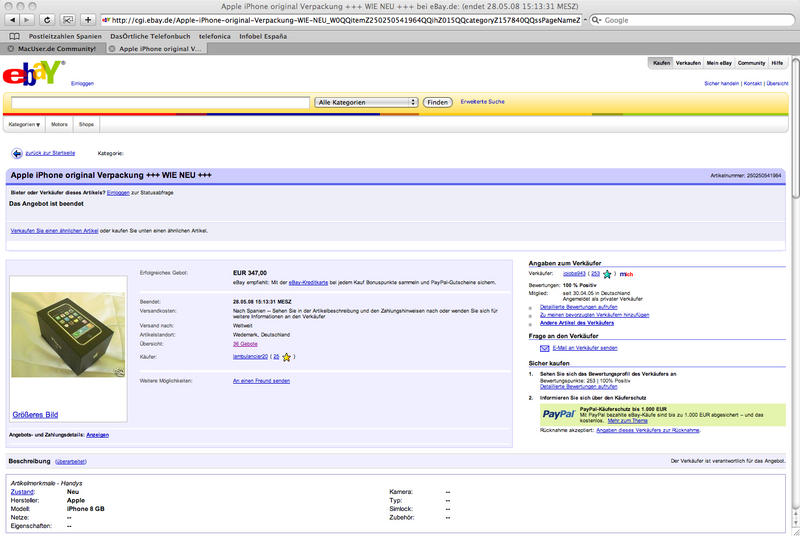The height and width of the screenshot is (536, 800).
Task: Close the MacUser.de Community tab
Action: click(x=11, y=49)
